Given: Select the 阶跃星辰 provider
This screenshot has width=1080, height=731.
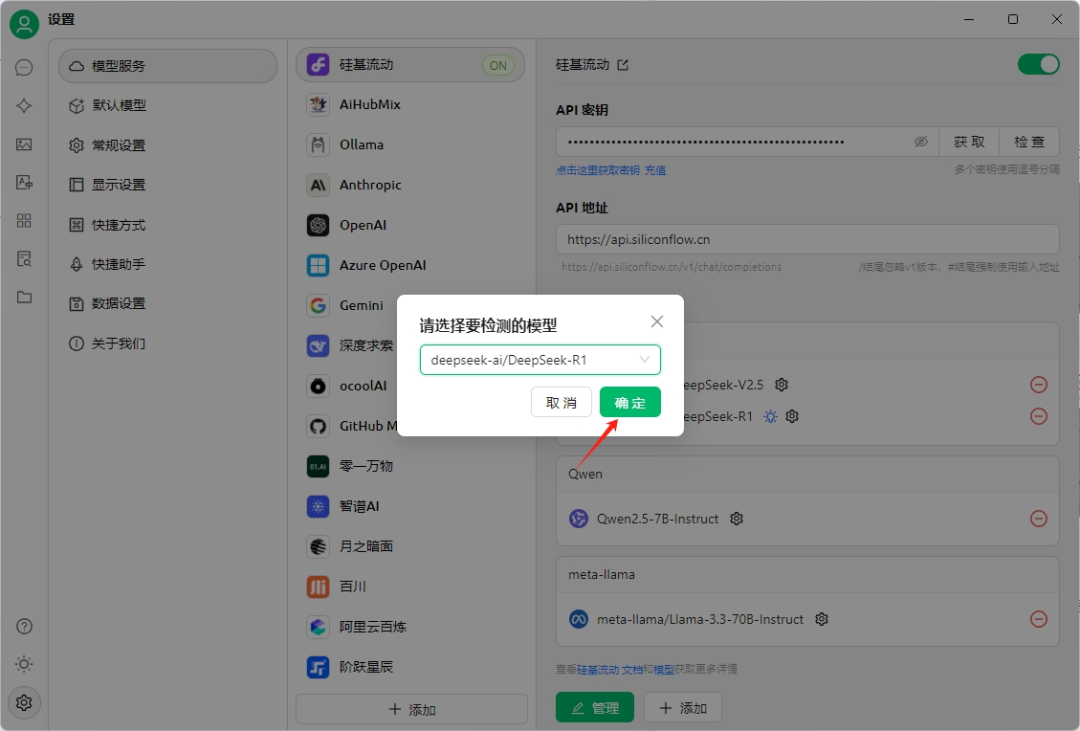Looking at the screenshot, I should pos(411,667).
